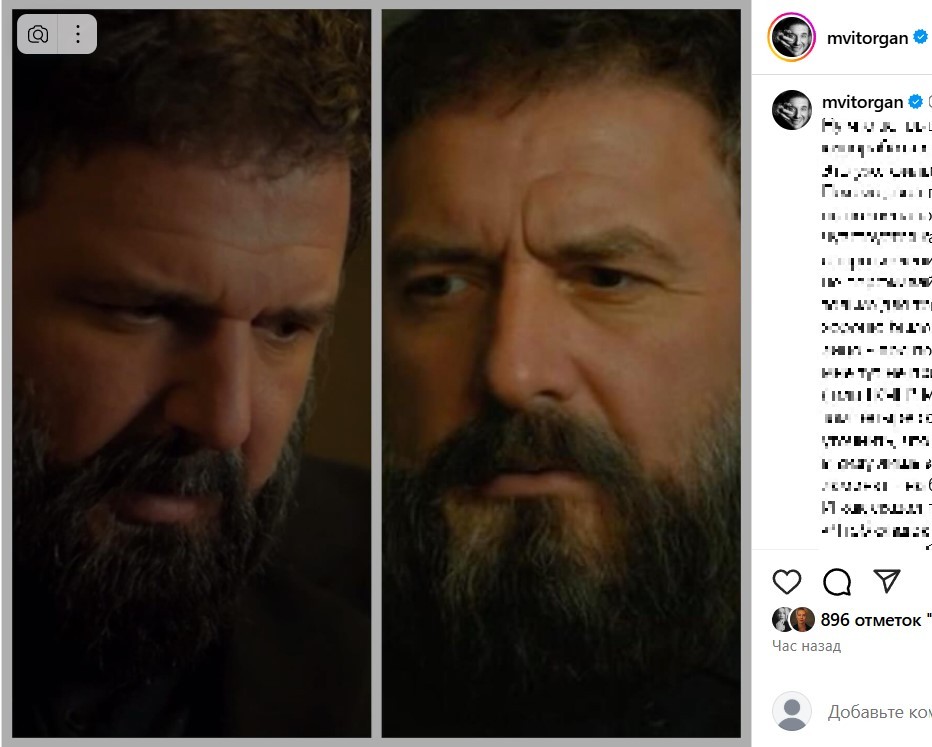Click the comment speech bubble icon
This screenshot has width=932, height=747.
pyautogui.click(x=837, y=581)
